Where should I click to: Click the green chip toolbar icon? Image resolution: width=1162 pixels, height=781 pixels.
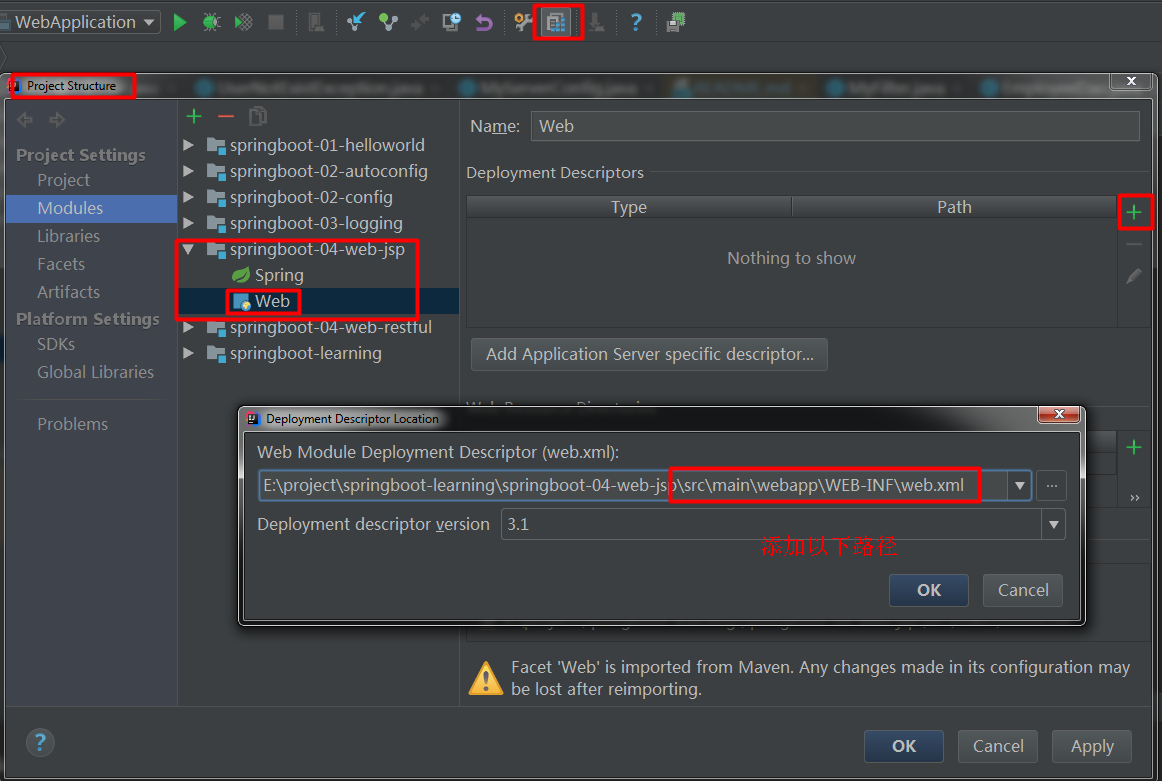[x=676, y=22]
